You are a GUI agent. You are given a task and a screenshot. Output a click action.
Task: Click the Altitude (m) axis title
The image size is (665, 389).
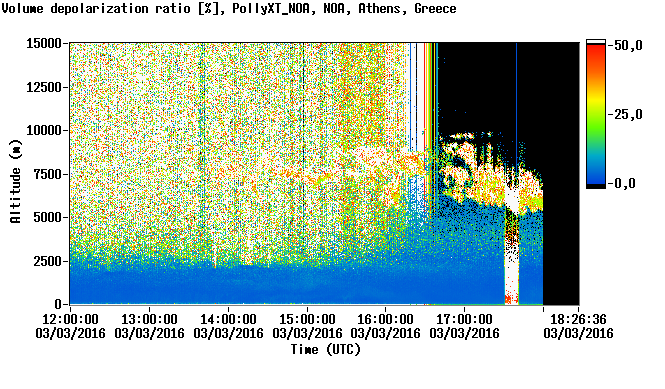pyautogui.click(x=16, y=181)
